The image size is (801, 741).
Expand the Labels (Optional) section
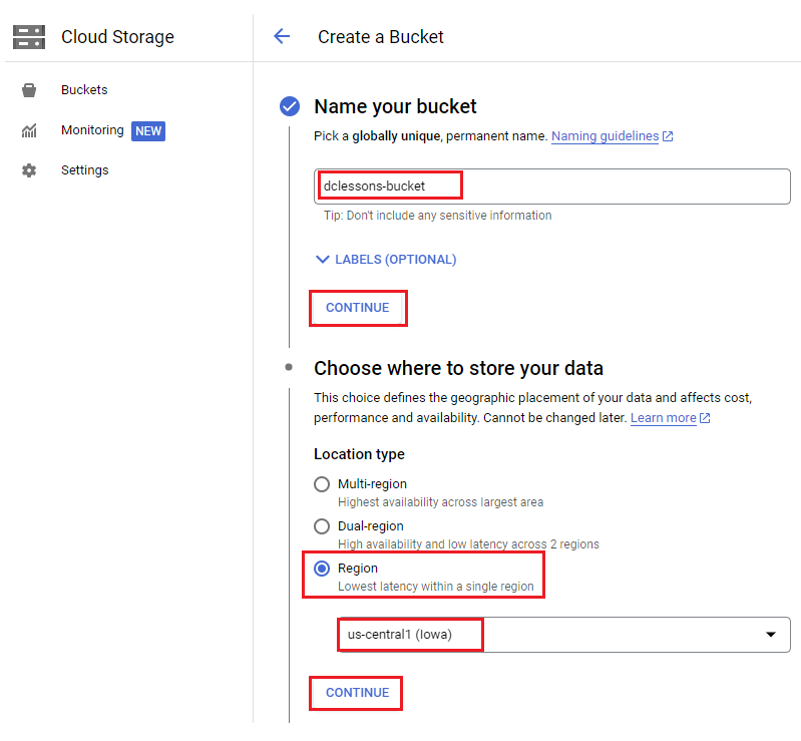(386, 259)
